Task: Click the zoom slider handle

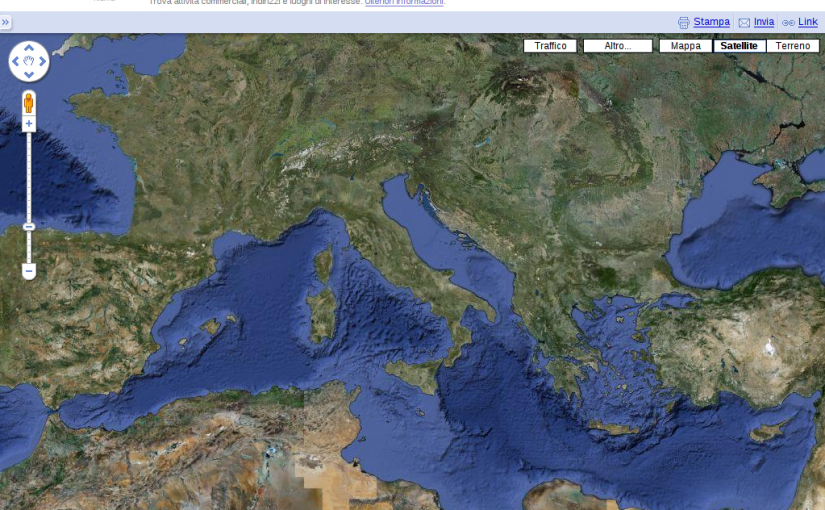Action: pyautogui.click(x=29, y=227)
